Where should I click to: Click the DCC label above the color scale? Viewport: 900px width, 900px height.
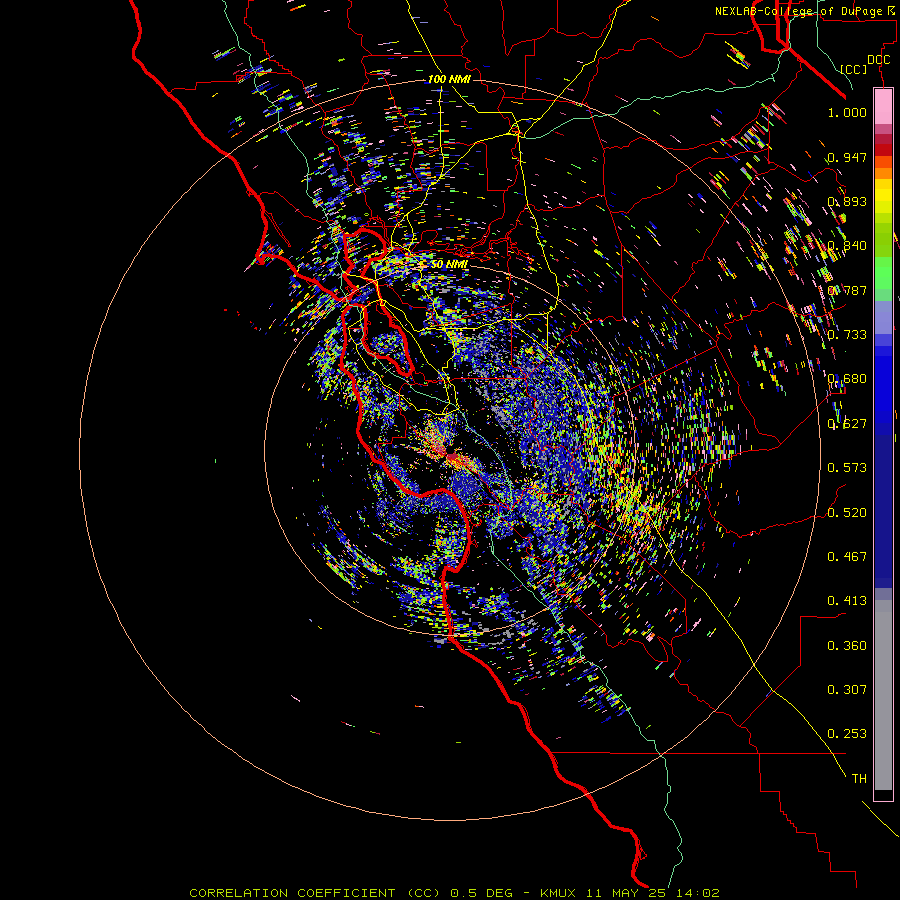tap(878, 60)
